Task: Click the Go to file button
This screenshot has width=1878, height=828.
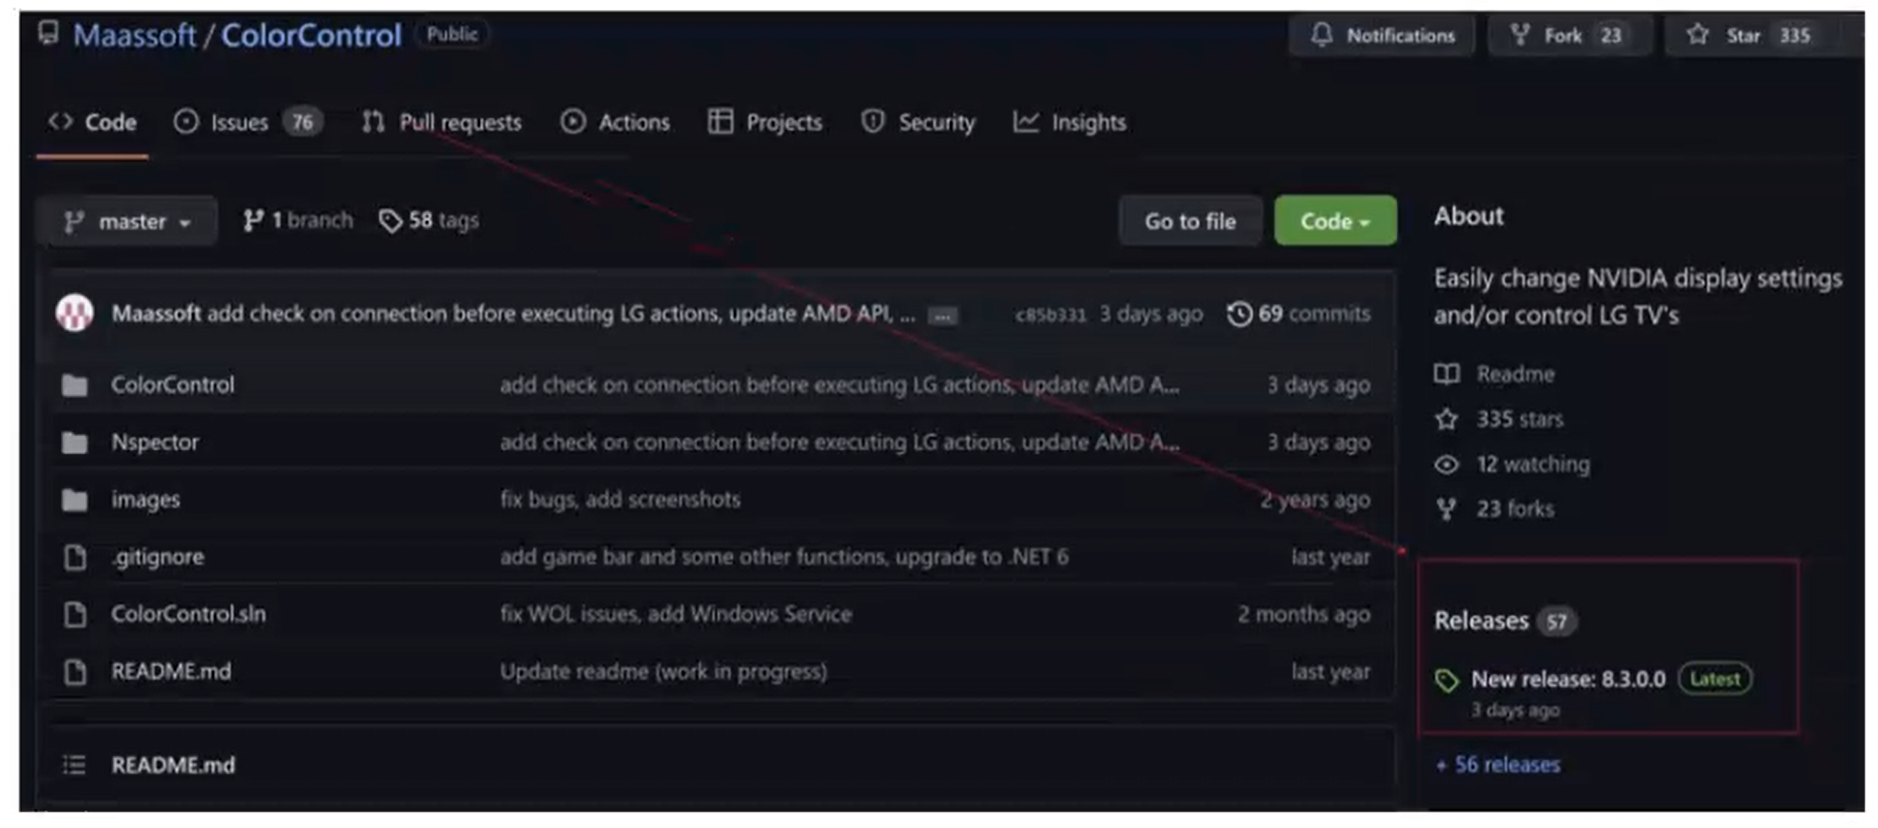Action: [1190, 221]
